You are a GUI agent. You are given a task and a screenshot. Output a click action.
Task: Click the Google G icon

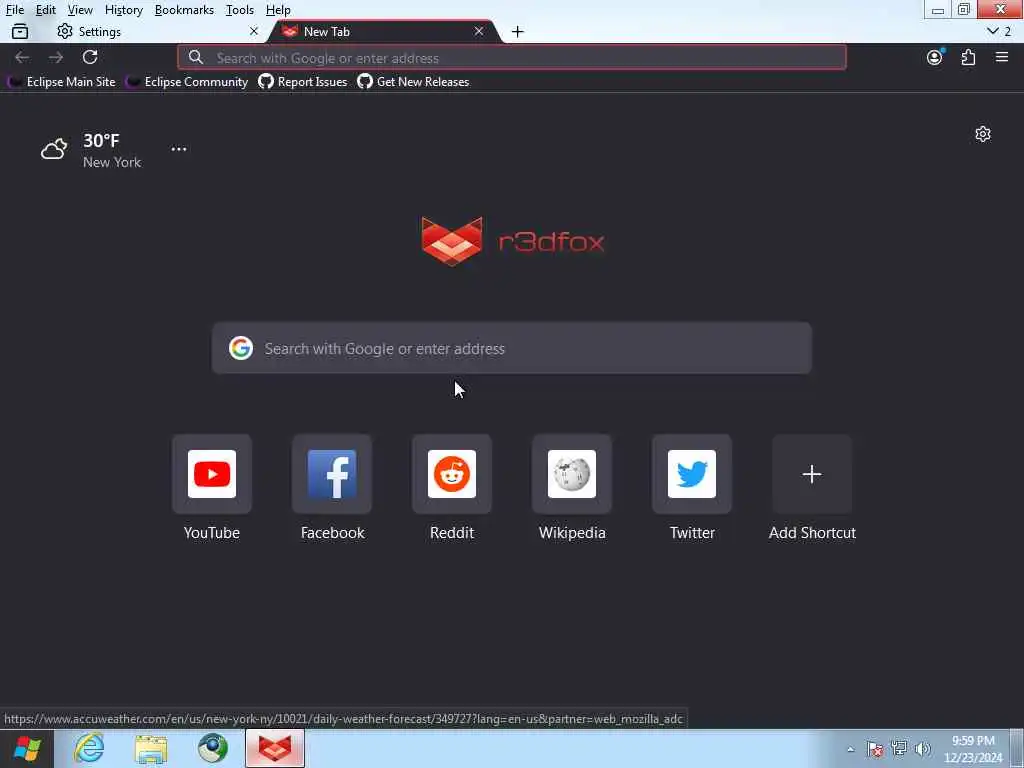(241, 348)
